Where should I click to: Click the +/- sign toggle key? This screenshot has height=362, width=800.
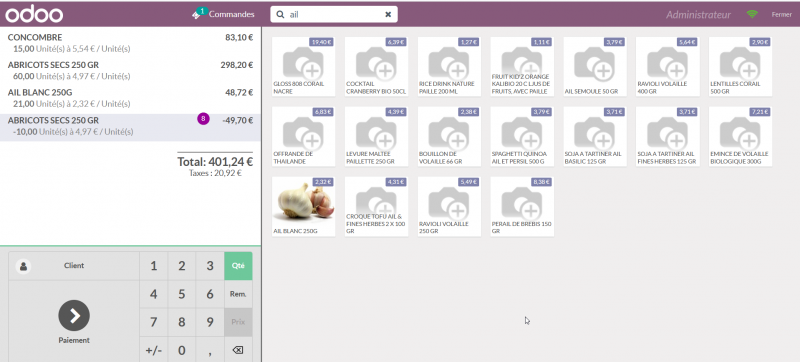point(154,350)
